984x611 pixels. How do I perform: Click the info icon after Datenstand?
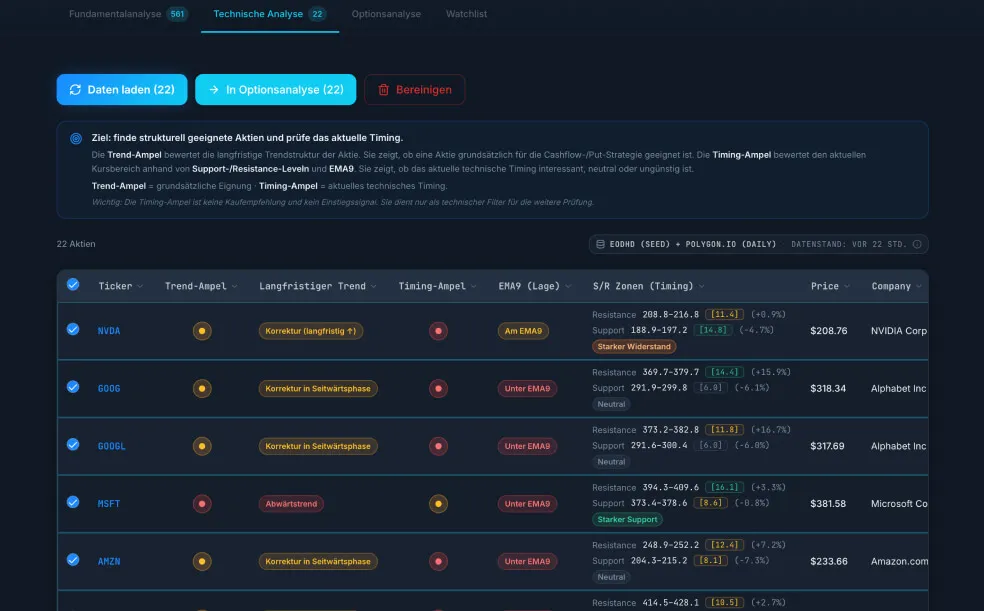pos(917,244)
